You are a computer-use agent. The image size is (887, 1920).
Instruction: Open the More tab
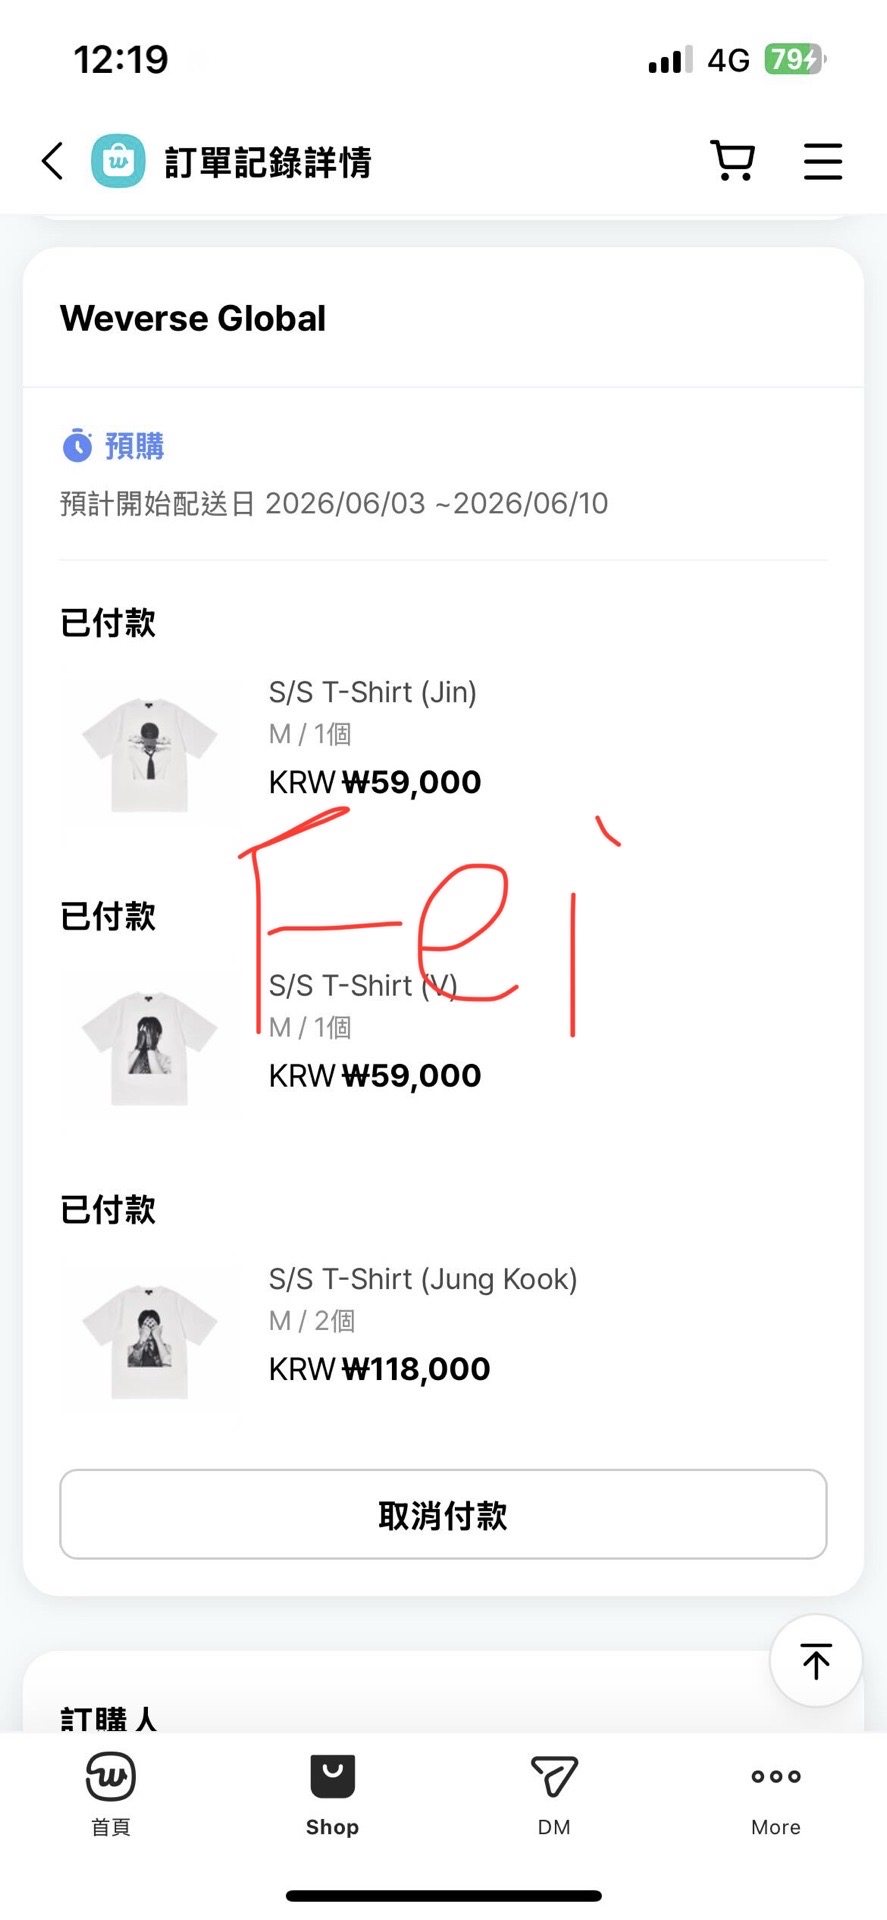pyautogui.click(x=776, y=1795)
